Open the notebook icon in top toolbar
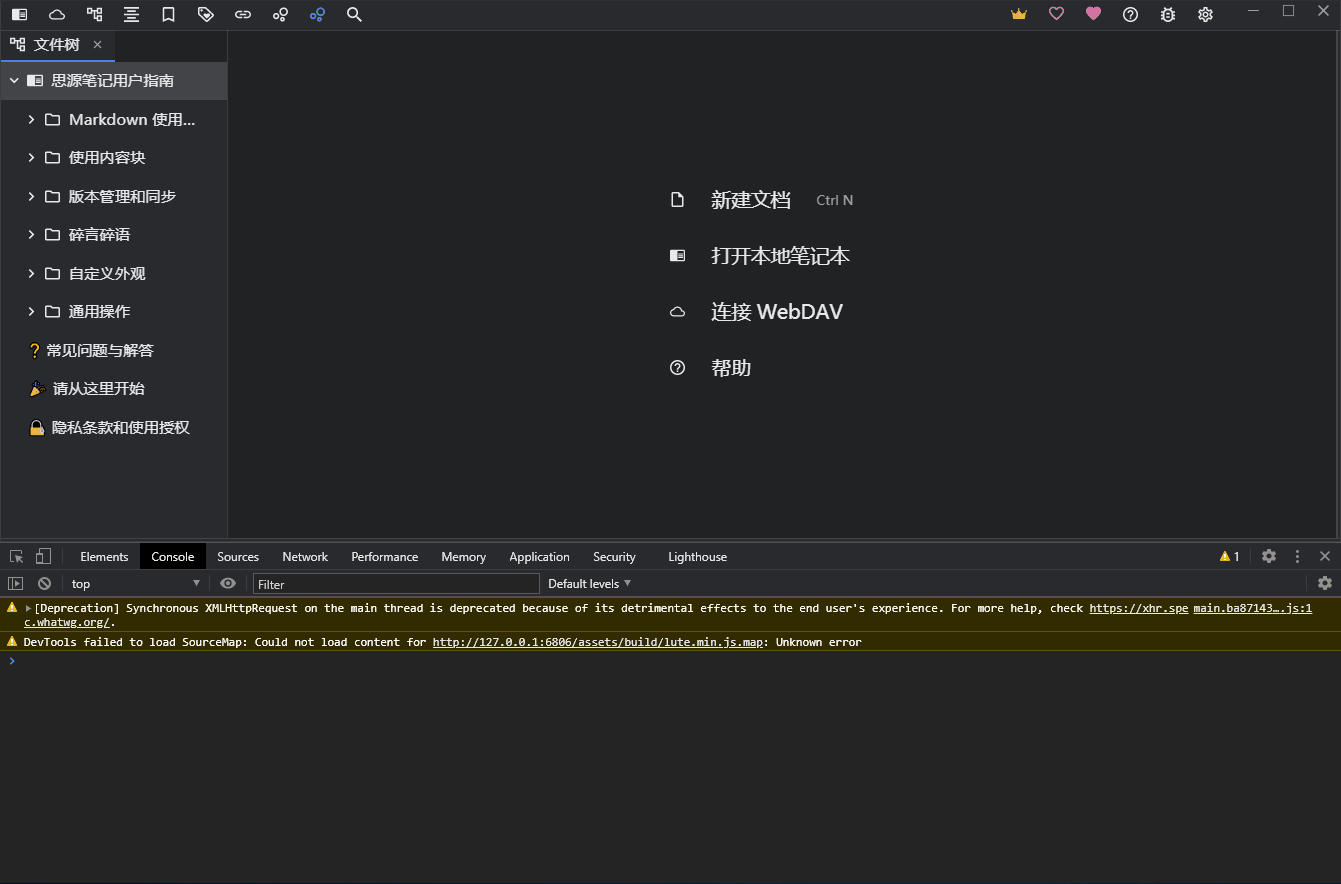The height and width of the screenshot is (884, 1341). click(19, 15)
